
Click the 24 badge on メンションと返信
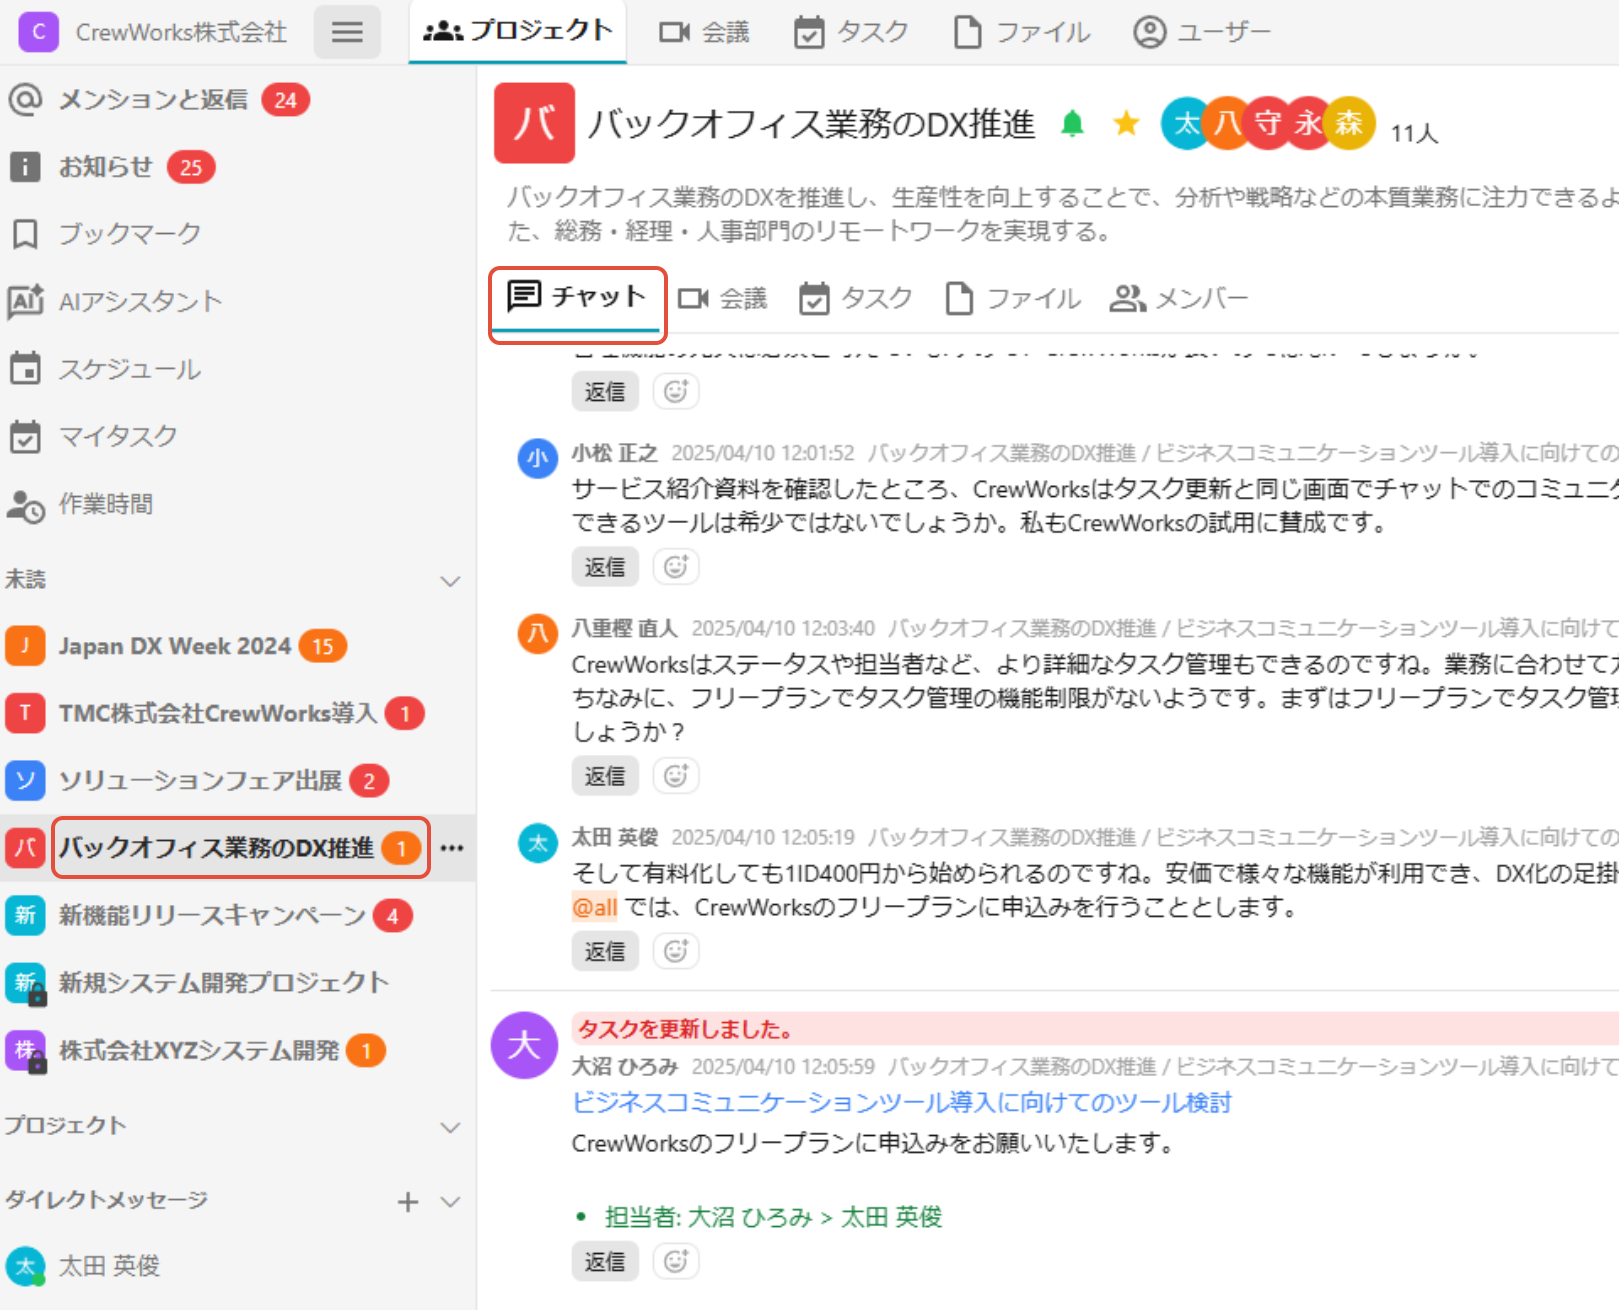click(x=286, y=100)
